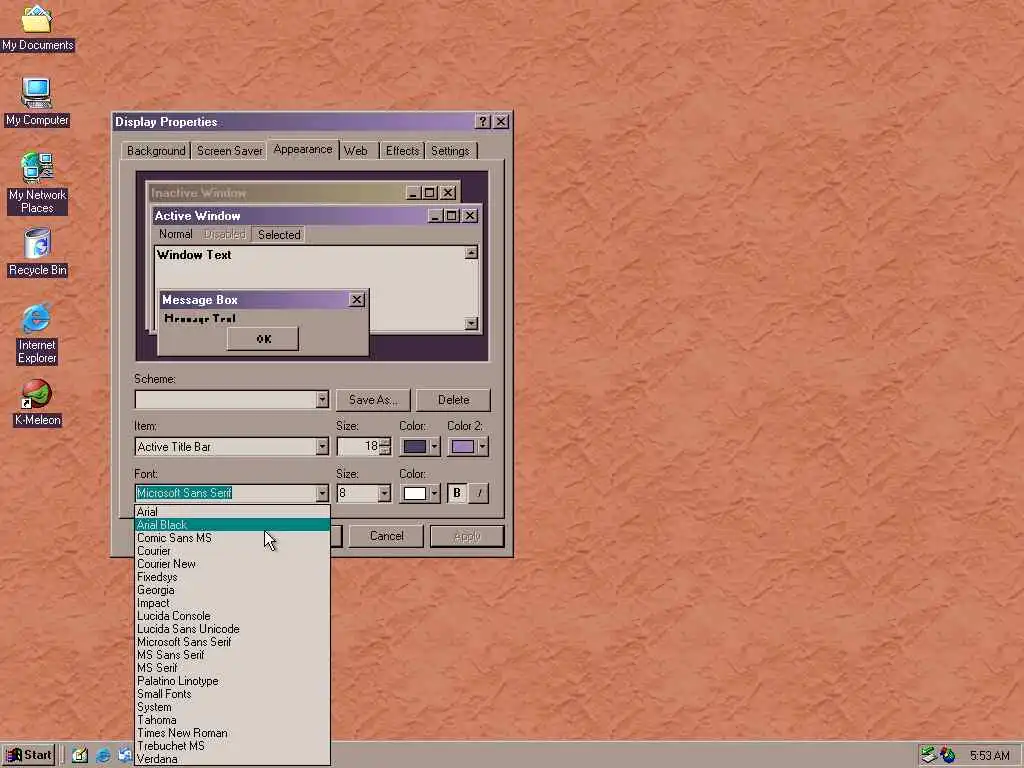Image resolution: width=1024 pixels, height=768 pixels.
Task: Choose Impact font from list
Action: click(232, 603)
